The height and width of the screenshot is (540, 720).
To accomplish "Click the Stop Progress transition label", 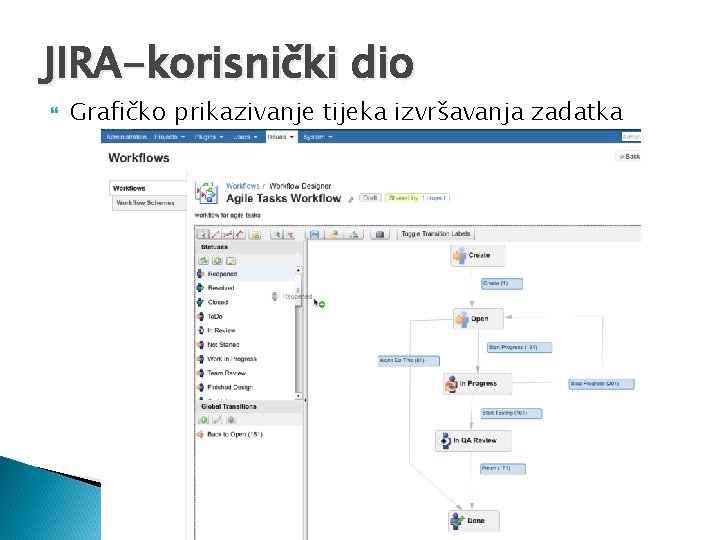I will point(601,383).
